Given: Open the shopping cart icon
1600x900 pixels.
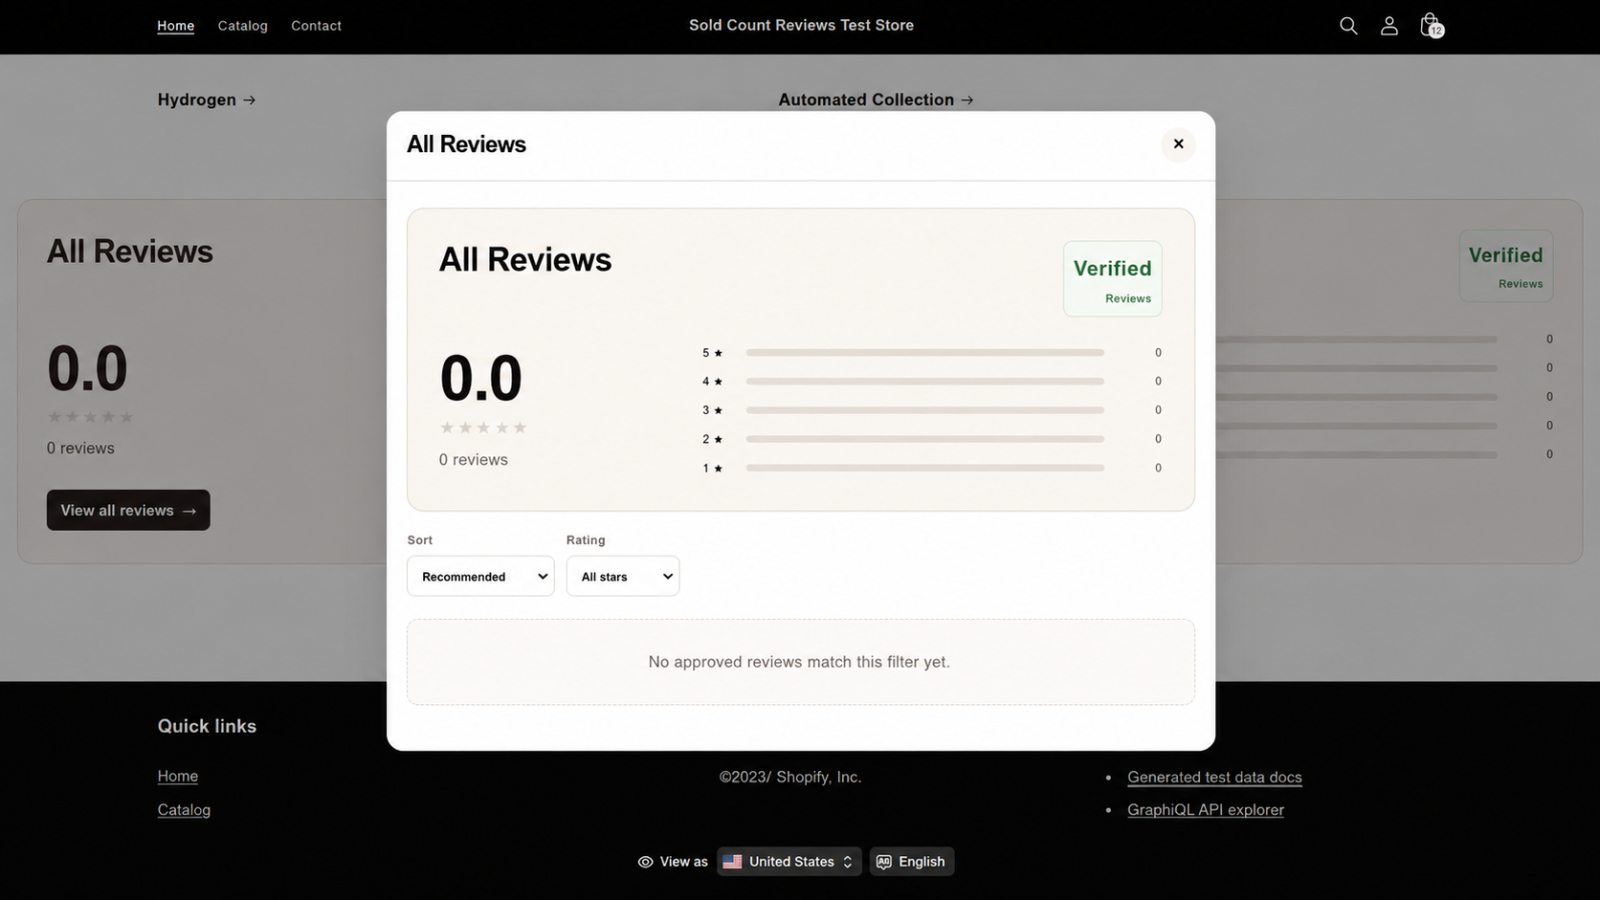Looking at the screenshot, I should pos(1431,26).
